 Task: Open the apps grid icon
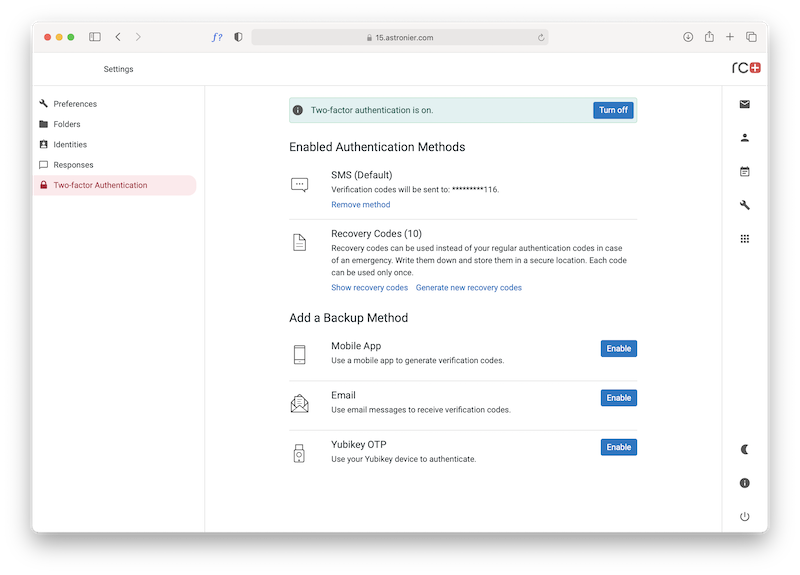(x=744, y=239)
